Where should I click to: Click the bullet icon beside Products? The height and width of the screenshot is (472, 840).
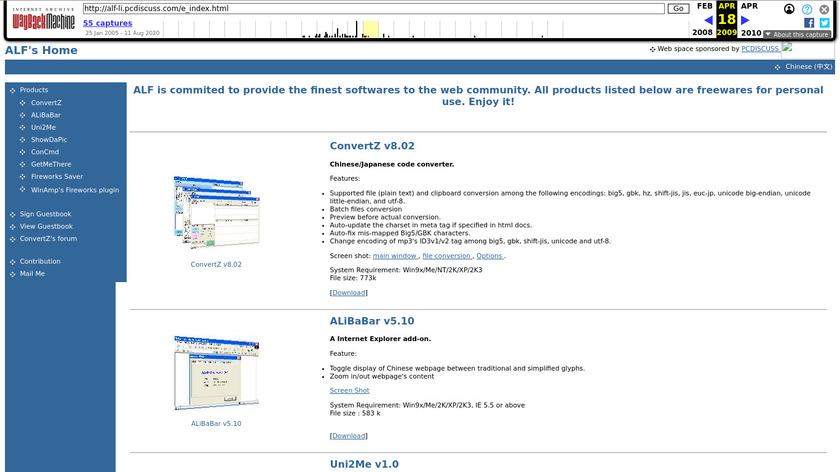click(12, 91)
